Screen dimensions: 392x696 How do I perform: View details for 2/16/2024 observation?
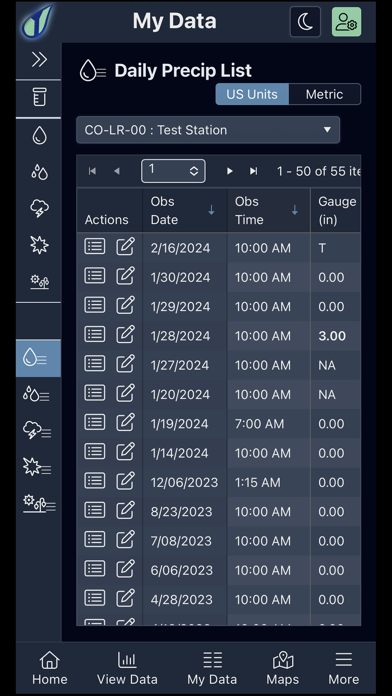(95, 246)
